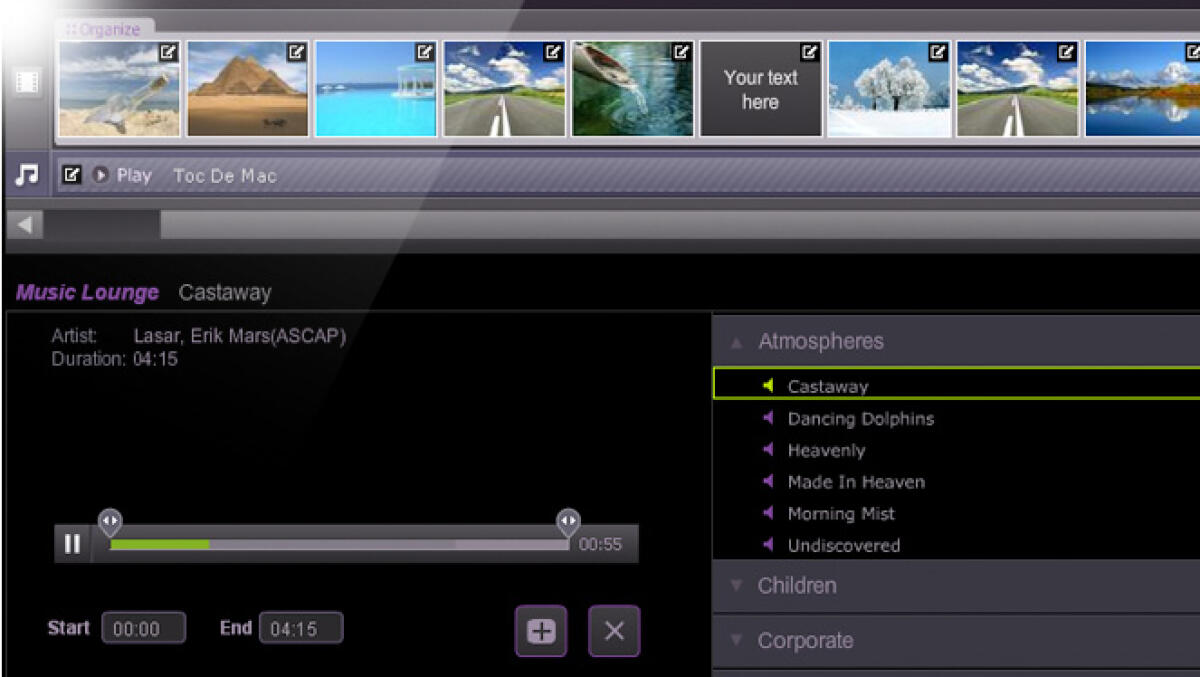Click the right trim marker on music track
1200x677 pixels.
click(568, 522)
